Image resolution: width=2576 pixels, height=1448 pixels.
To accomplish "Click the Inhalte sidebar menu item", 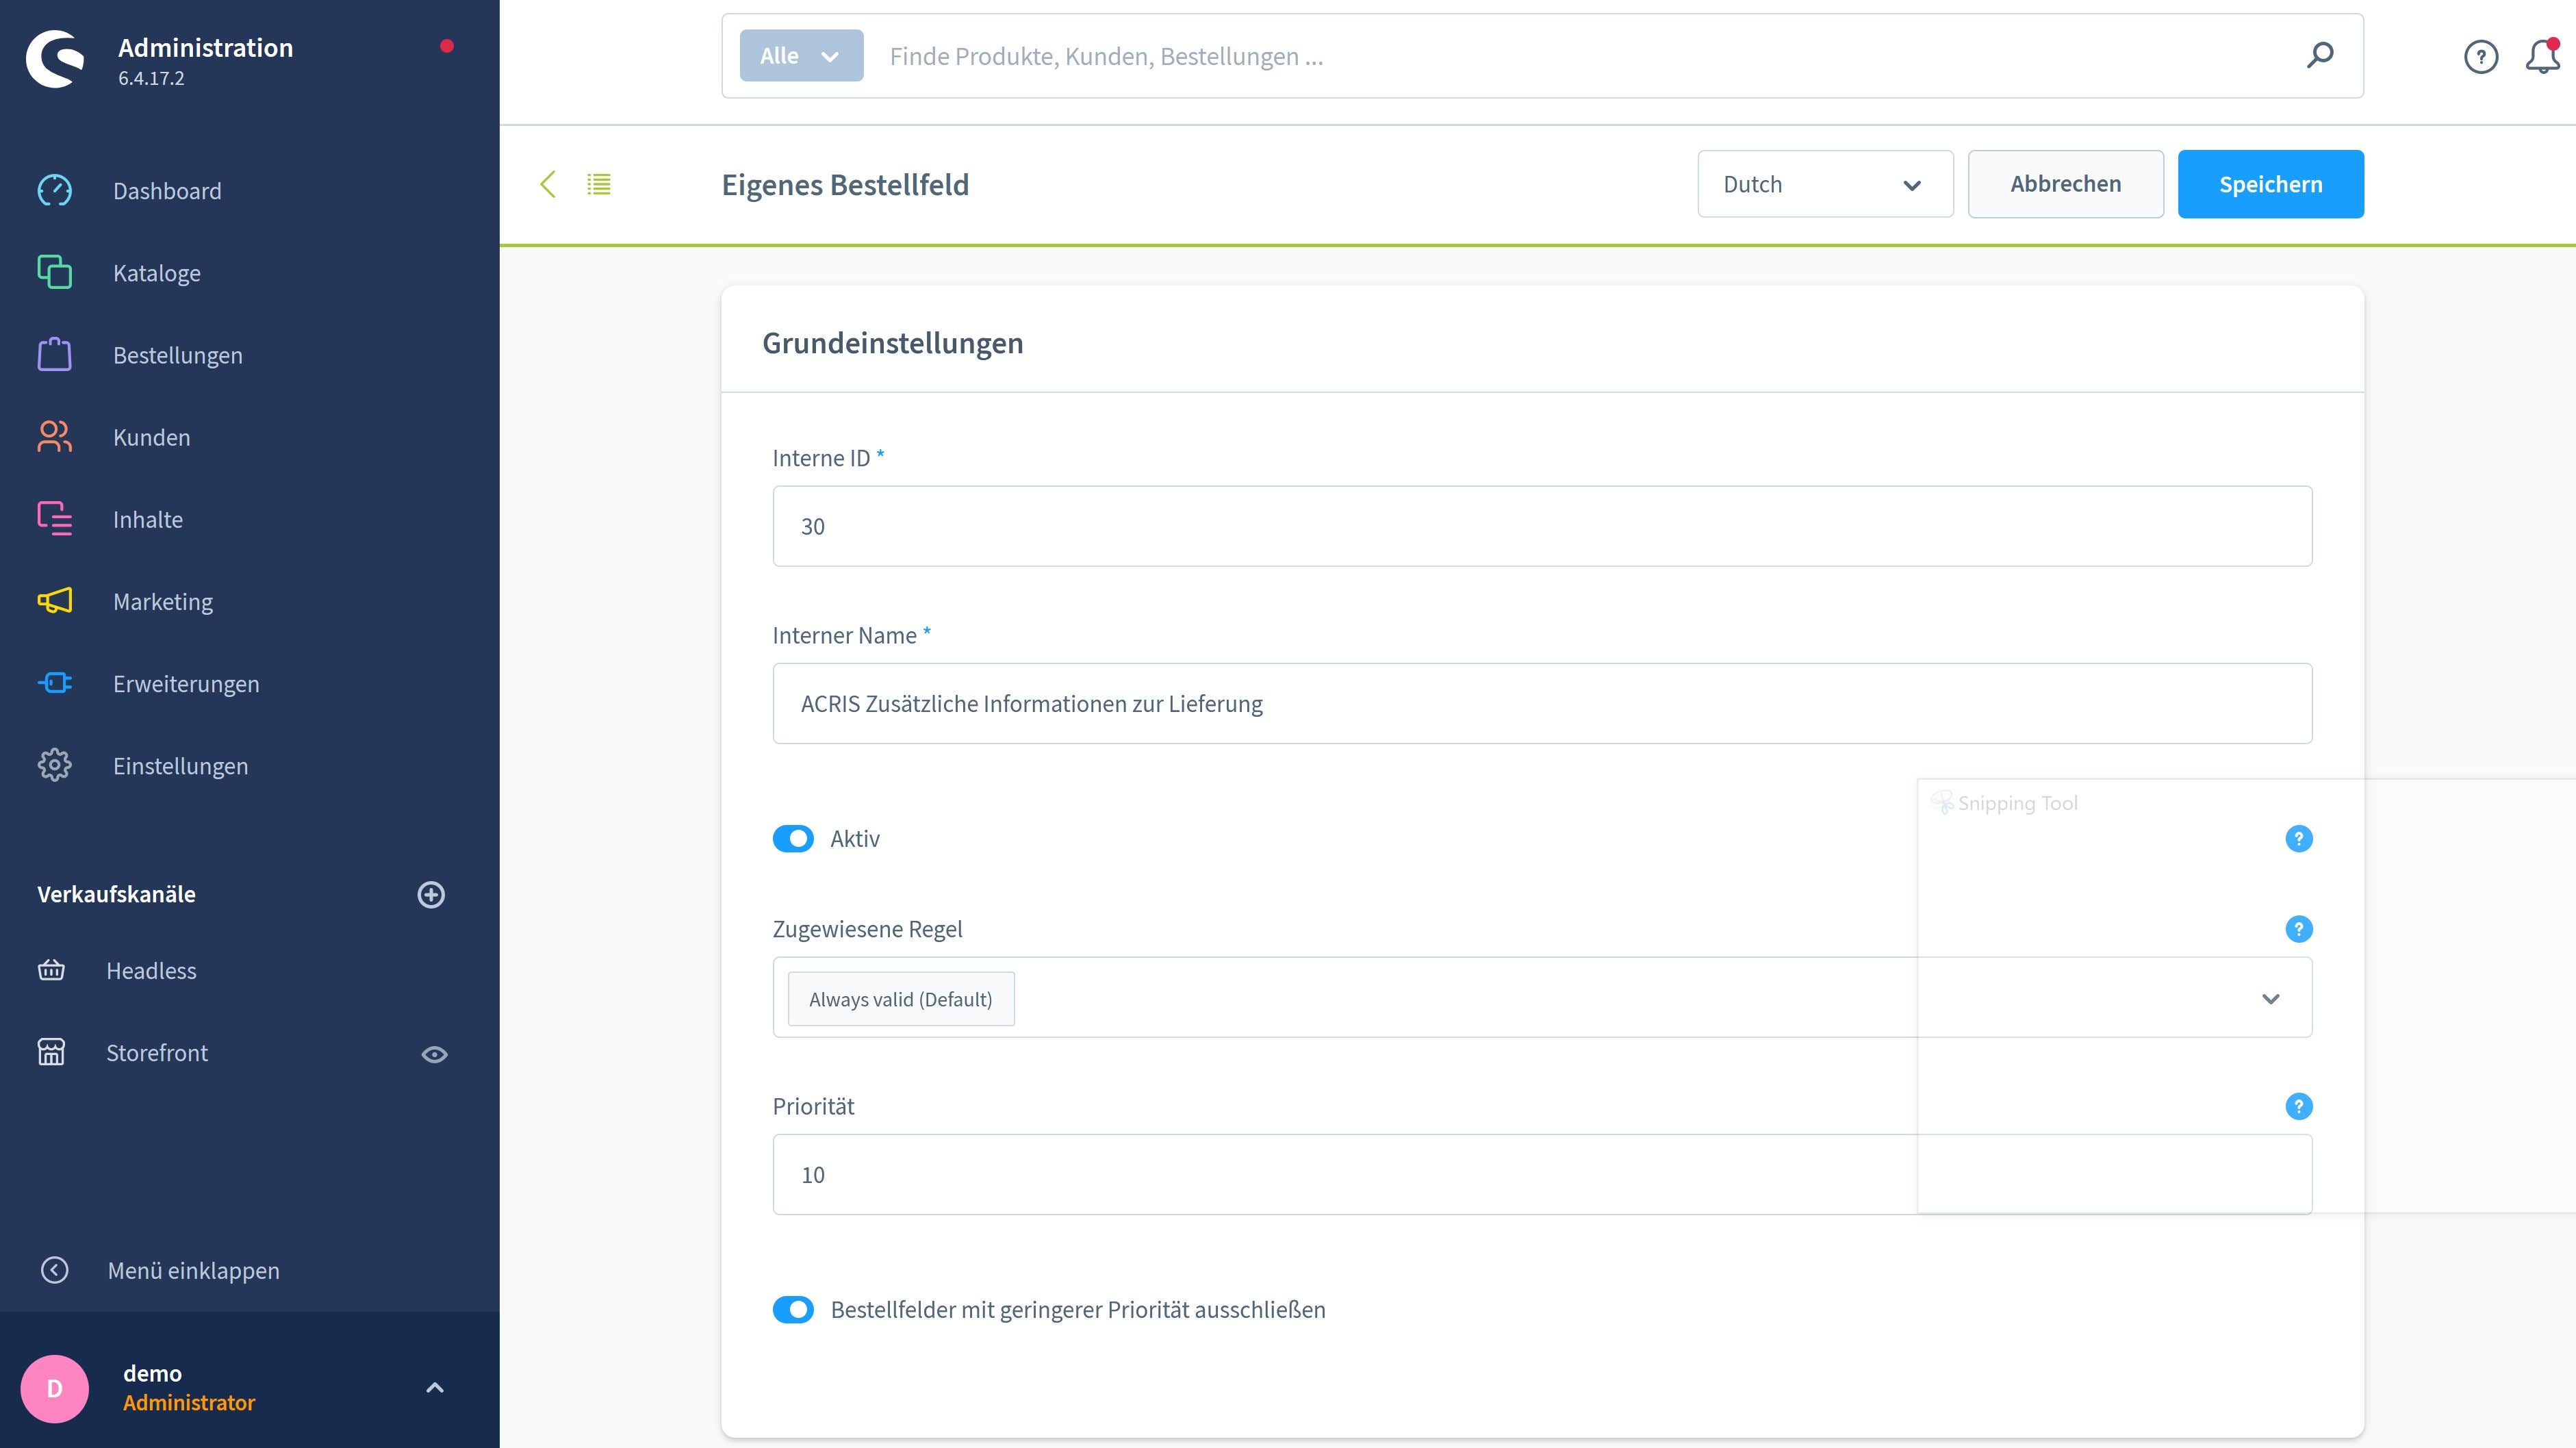I will [147, 519].
